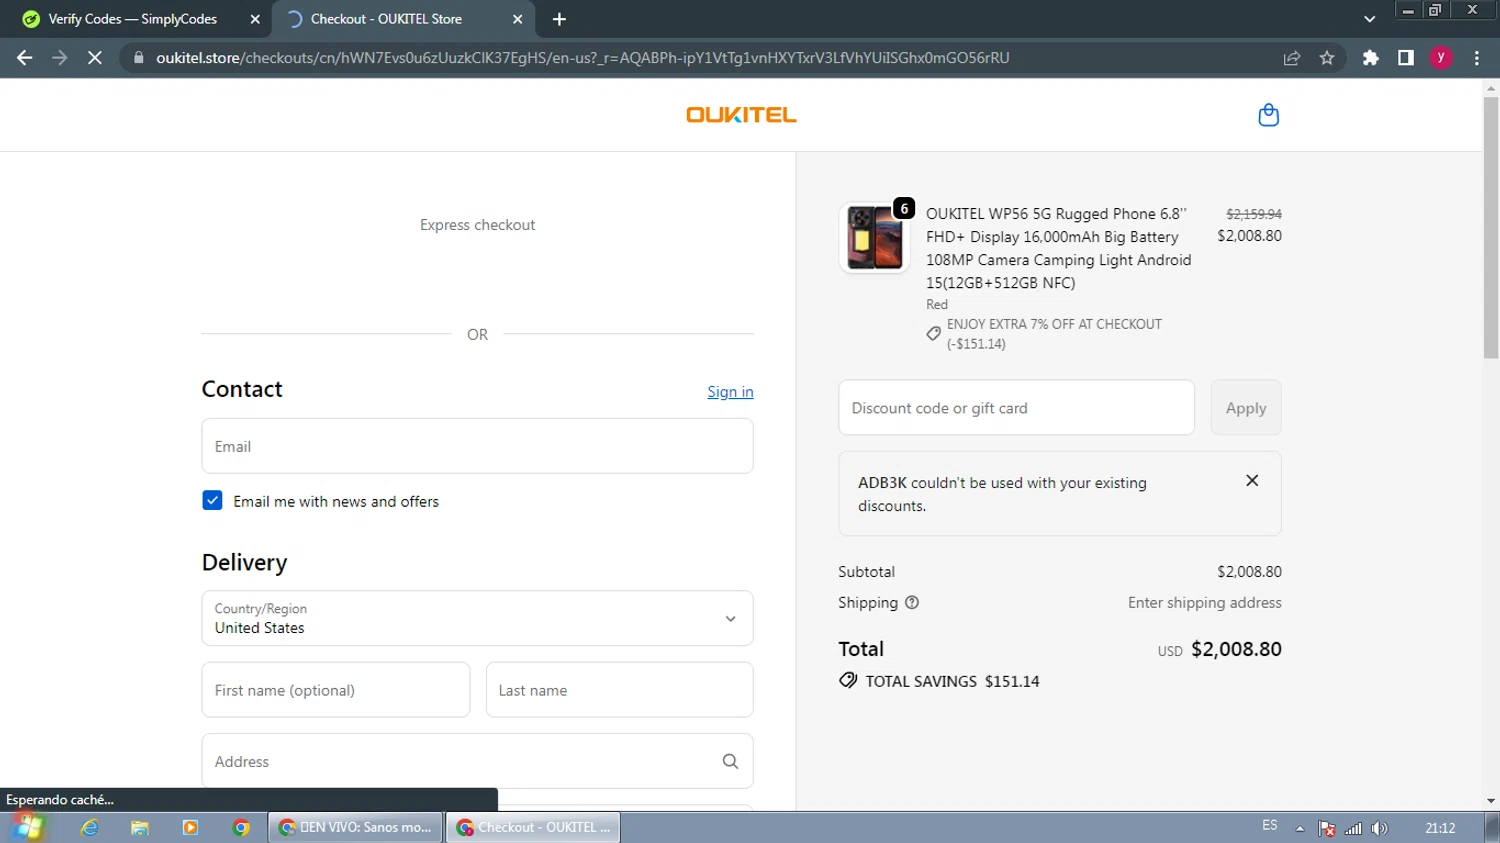Click the taskbar clock showing 21:12
Image resolution: width=1500 pixels, height=843 pixels.
click(1440, 828)
